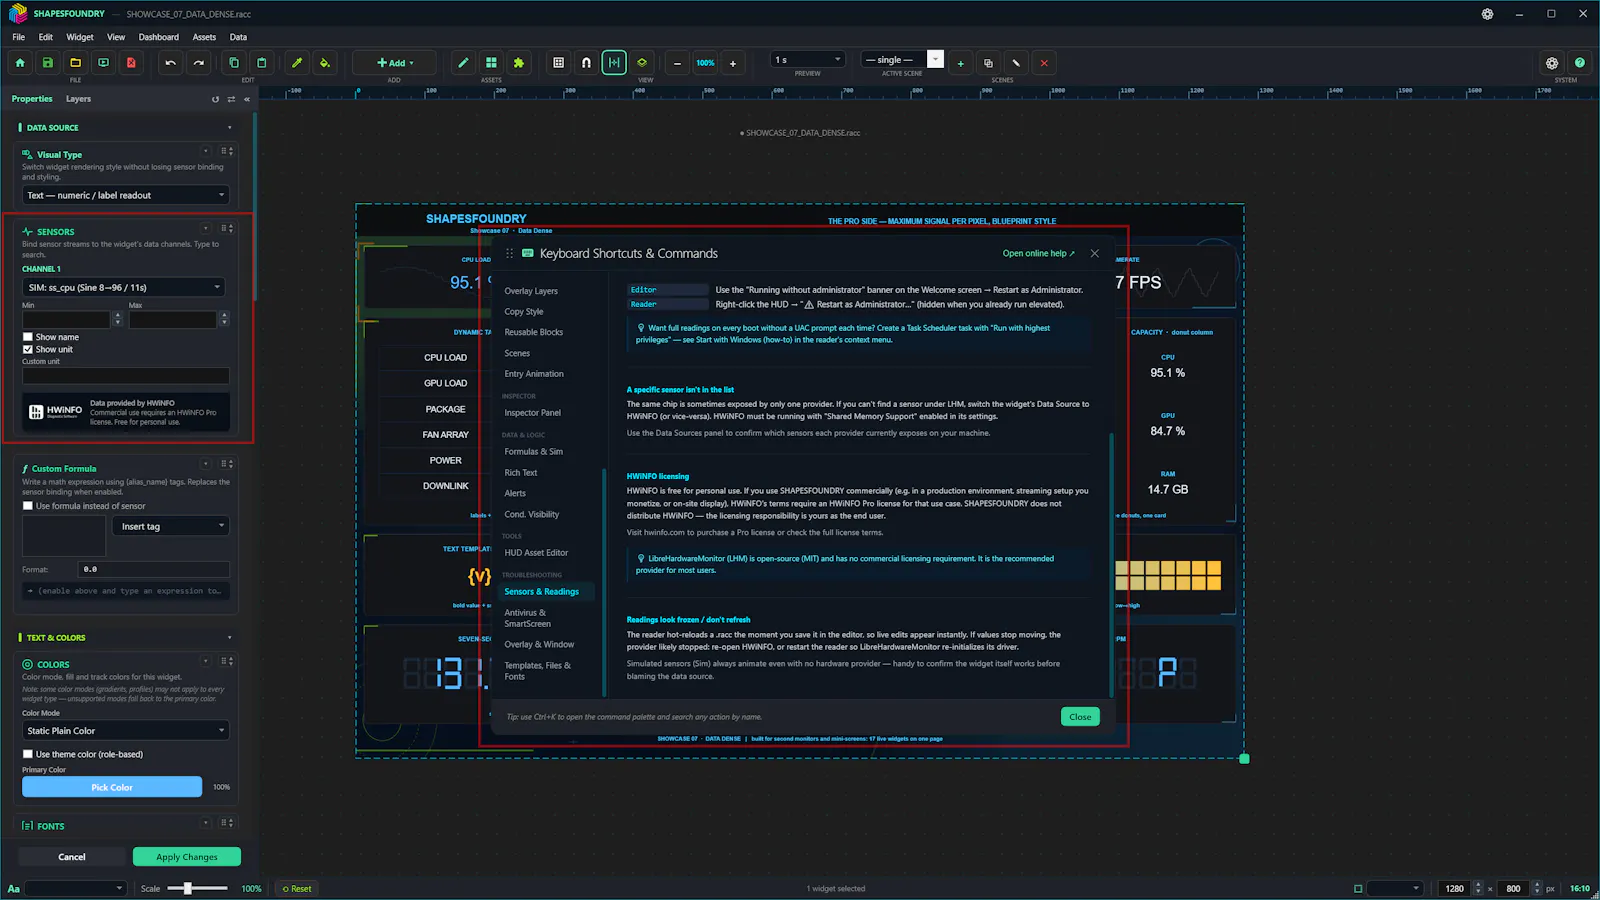Viewport: 1600px width, 900px height.
Task: Toggle magnet snap tool in toolbar
Action: pos(586,63)
